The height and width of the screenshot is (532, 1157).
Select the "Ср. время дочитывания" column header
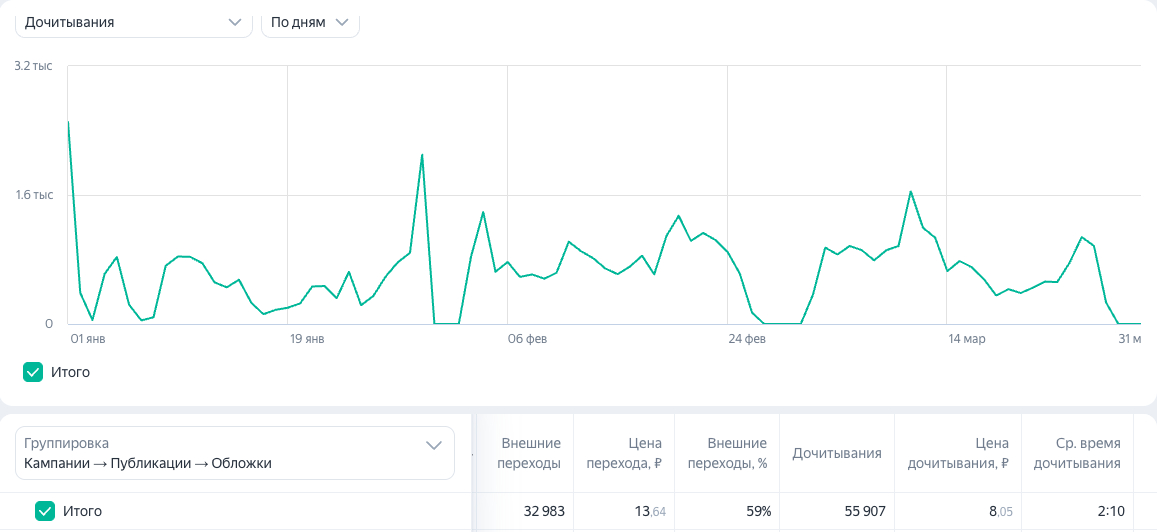pos(1090,453)
